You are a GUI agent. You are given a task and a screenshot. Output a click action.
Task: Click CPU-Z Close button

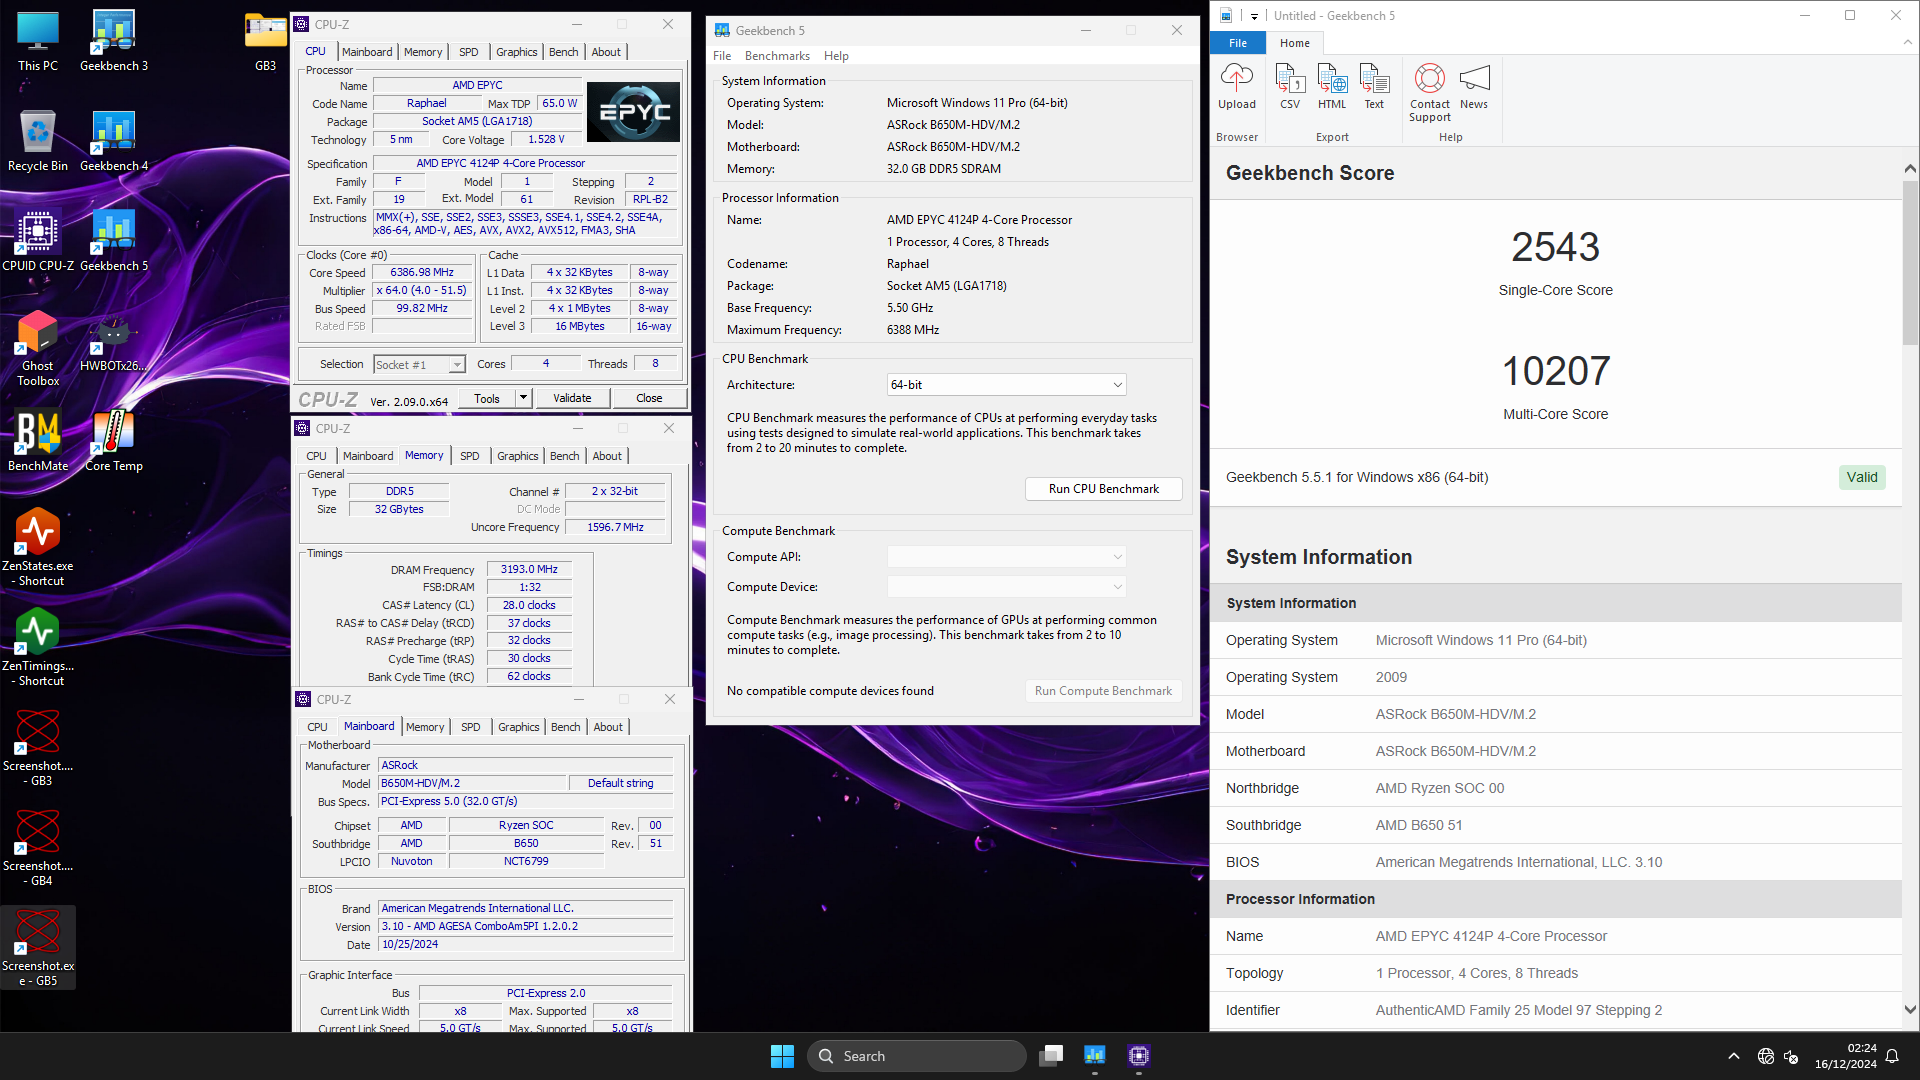[649, 398]
